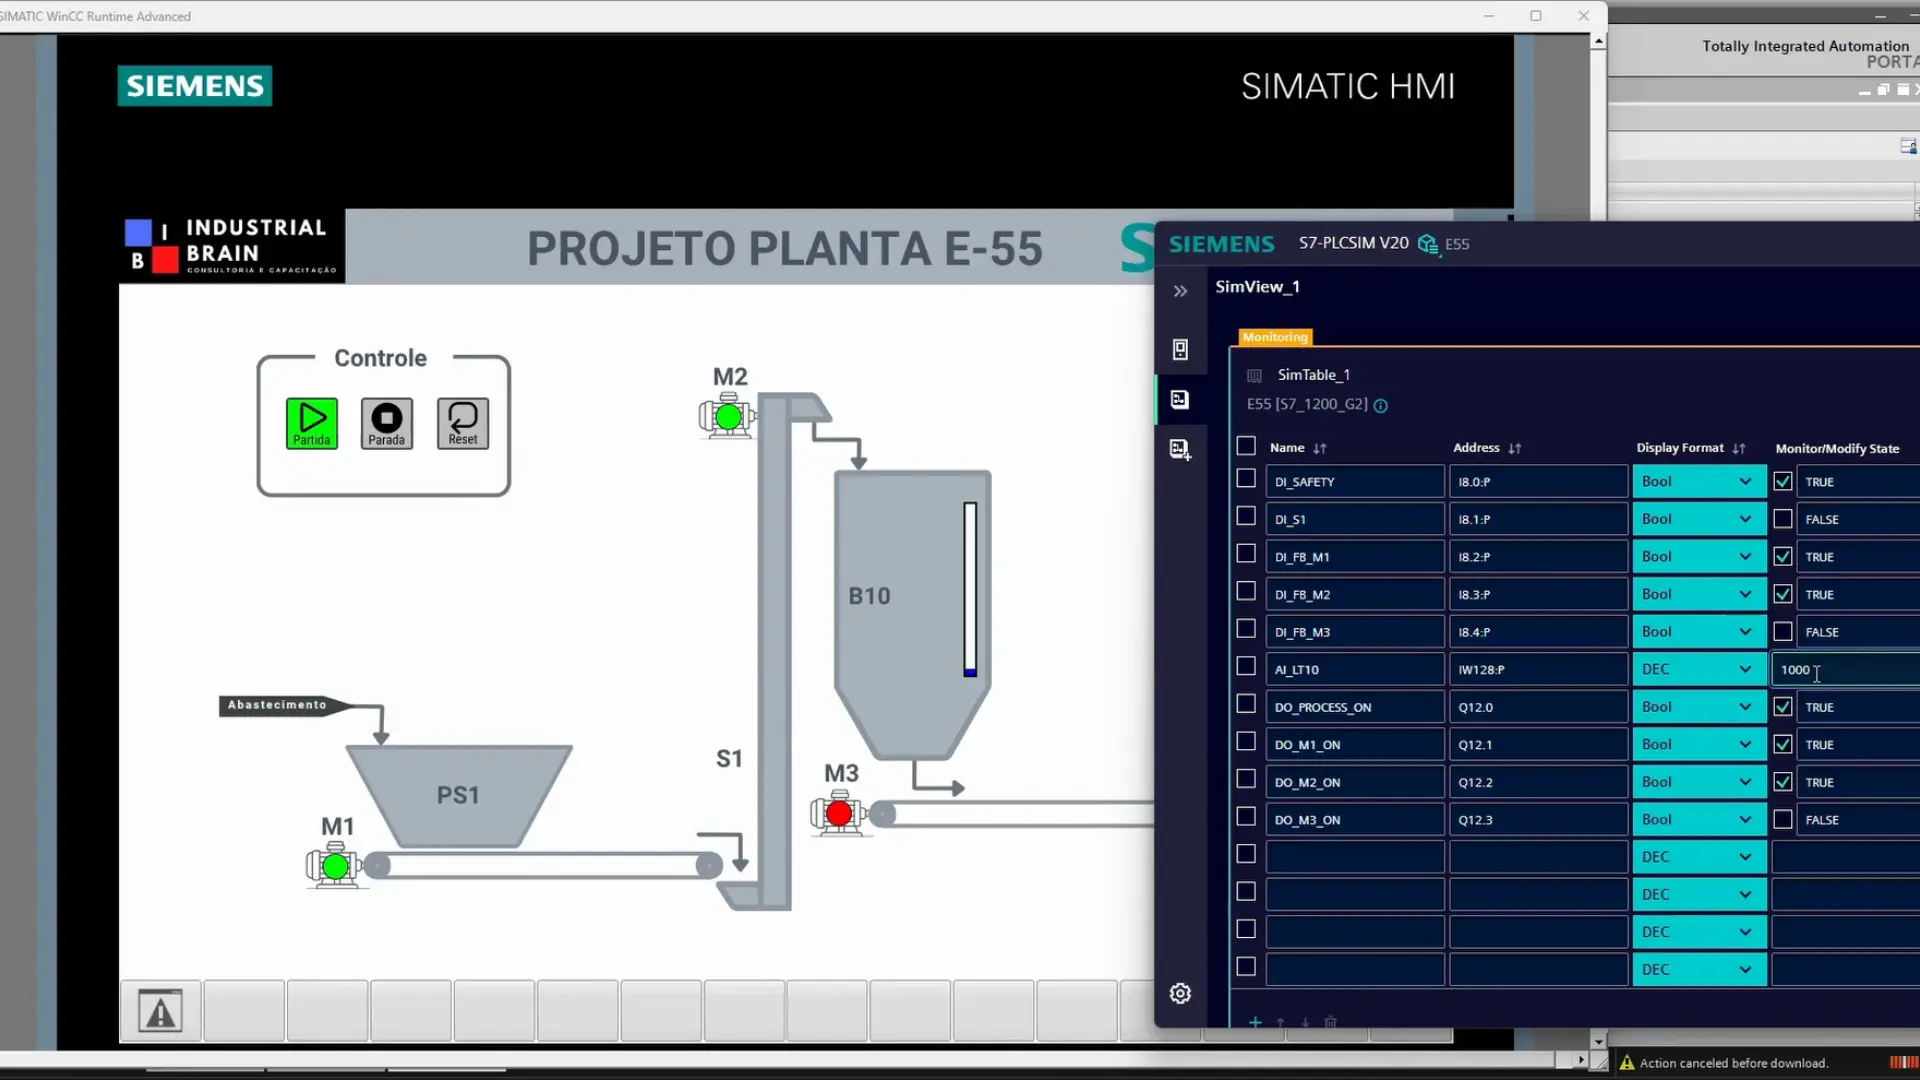
Task: Click the Q12.3 address cell
Action: click(x=1538, y=820)
